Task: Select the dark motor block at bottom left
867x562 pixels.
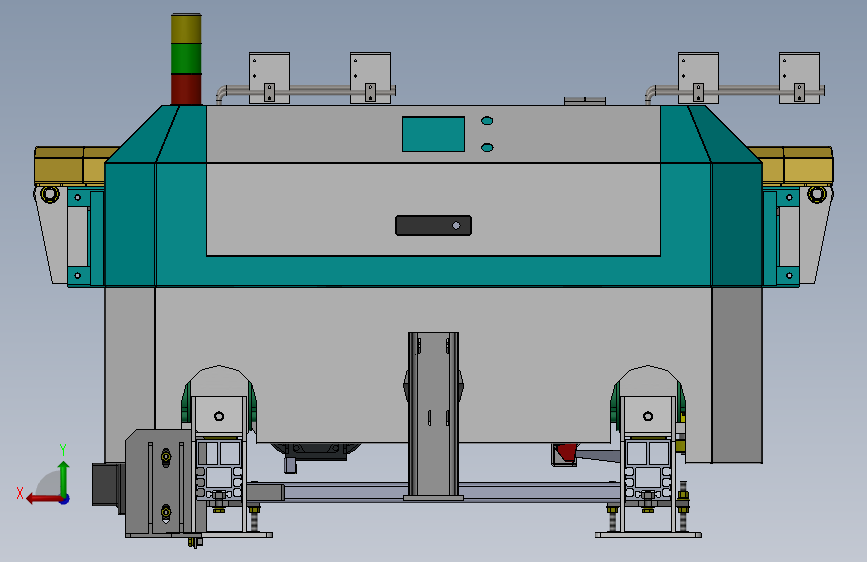Action: 107,485
